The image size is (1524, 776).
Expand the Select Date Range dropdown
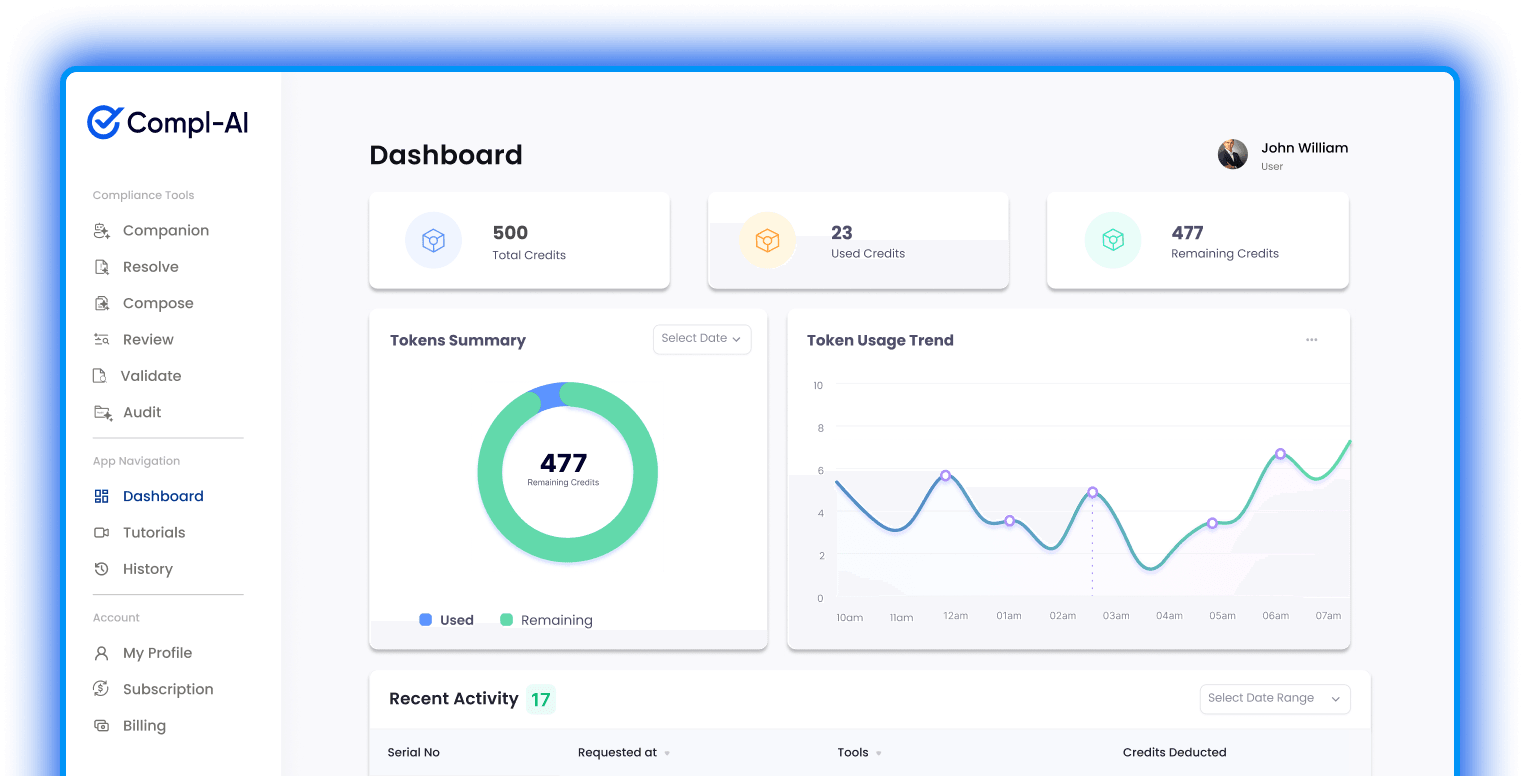click(1274, 699)
